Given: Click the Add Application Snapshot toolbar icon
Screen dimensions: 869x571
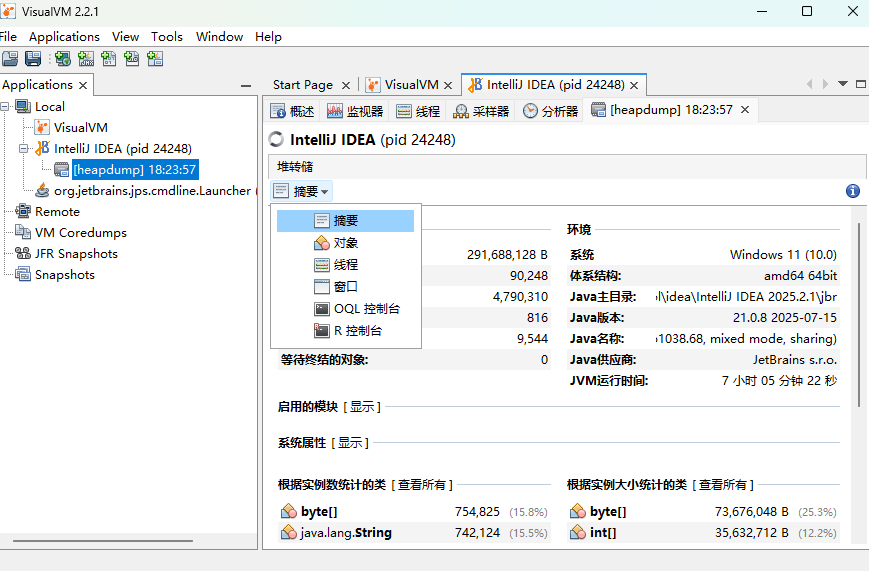Looking at the screenshot, I should pyautogui.click(x=155, y=59).
